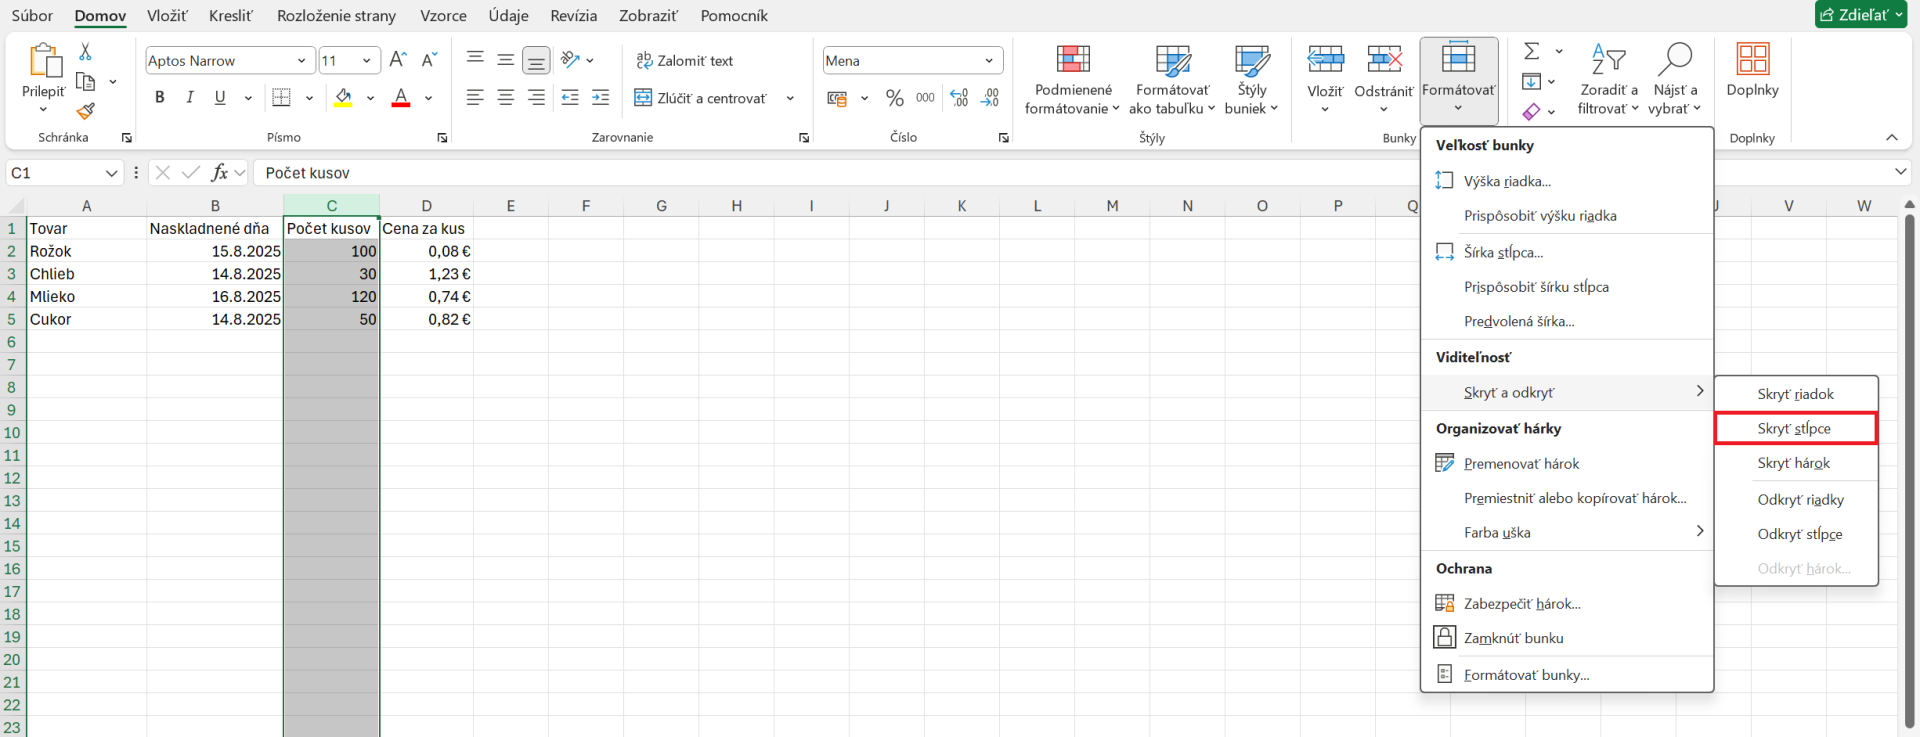
Task: Toggle underline formatting
Action: 220,97
